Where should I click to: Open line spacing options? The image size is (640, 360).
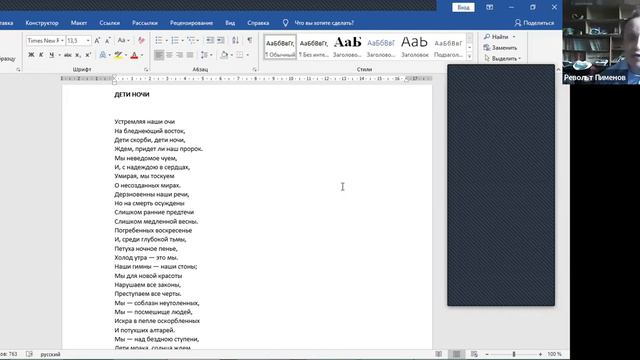click(204, 55)
